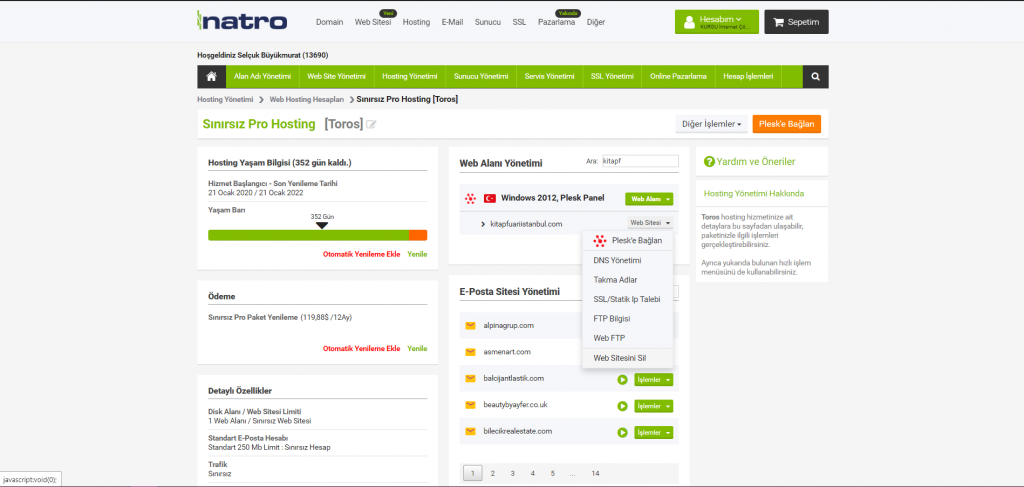Open Web Site Yönetimi tab
The height and width of the screenshot is (487, 1024).
point(336,76)
